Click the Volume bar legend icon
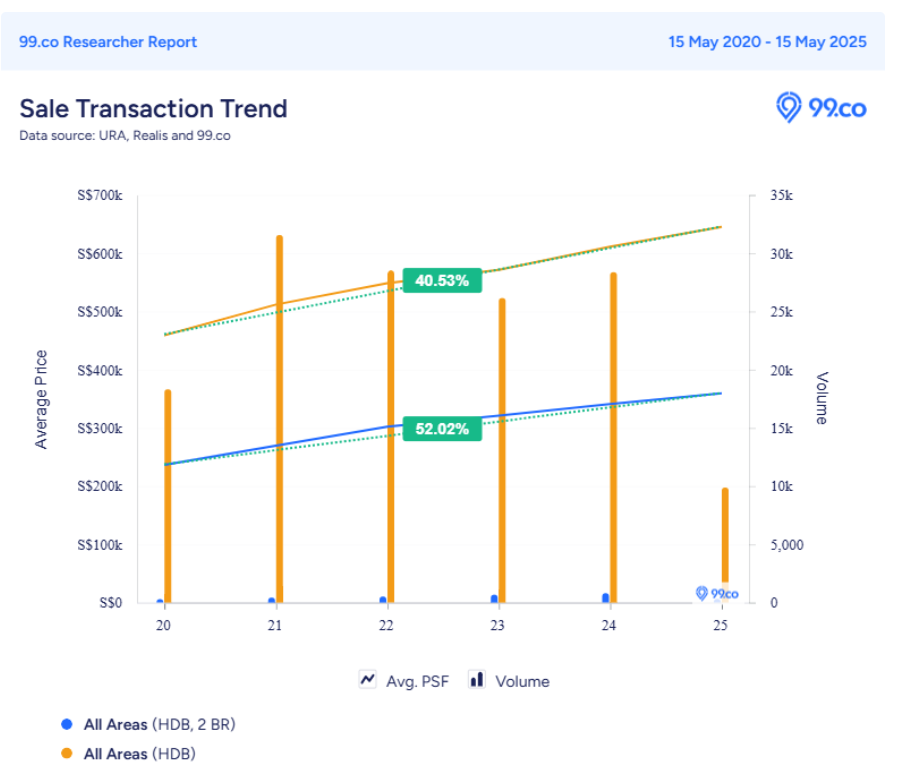 pyautogui.click(x=477, y=680)
